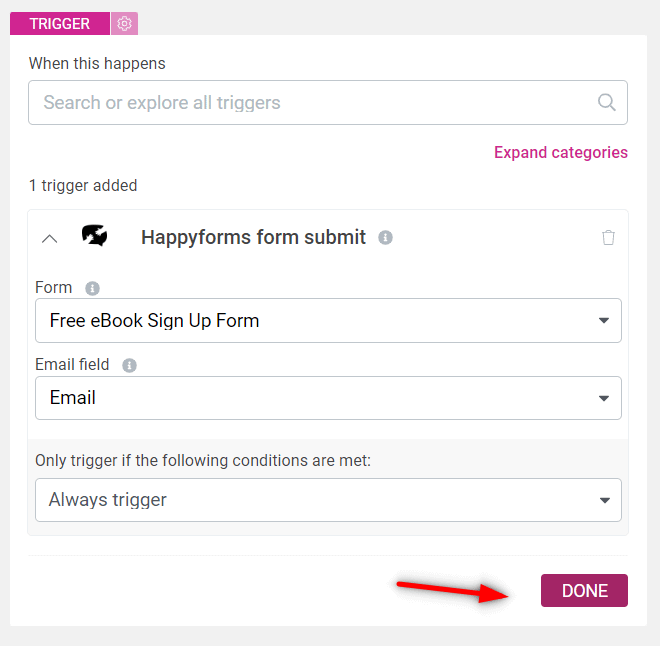Viewport: 660px width, 646px height.
Task: Collapse the Happyforms trigger with chevron
Action: click(x=50, y=239)
